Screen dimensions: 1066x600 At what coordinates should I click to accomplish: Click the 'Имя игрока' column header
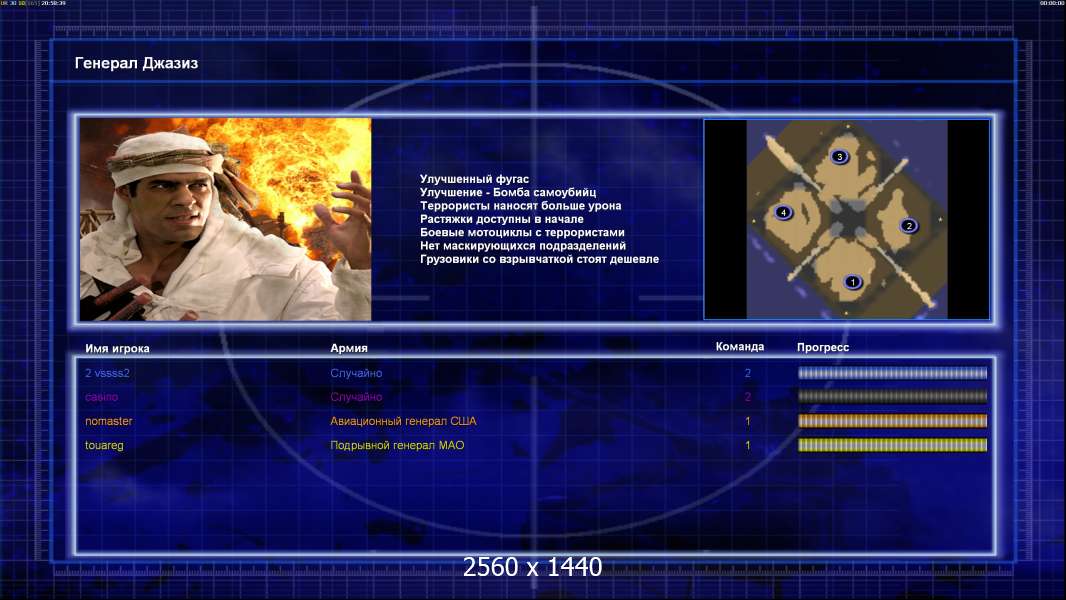tap(117, 349)
